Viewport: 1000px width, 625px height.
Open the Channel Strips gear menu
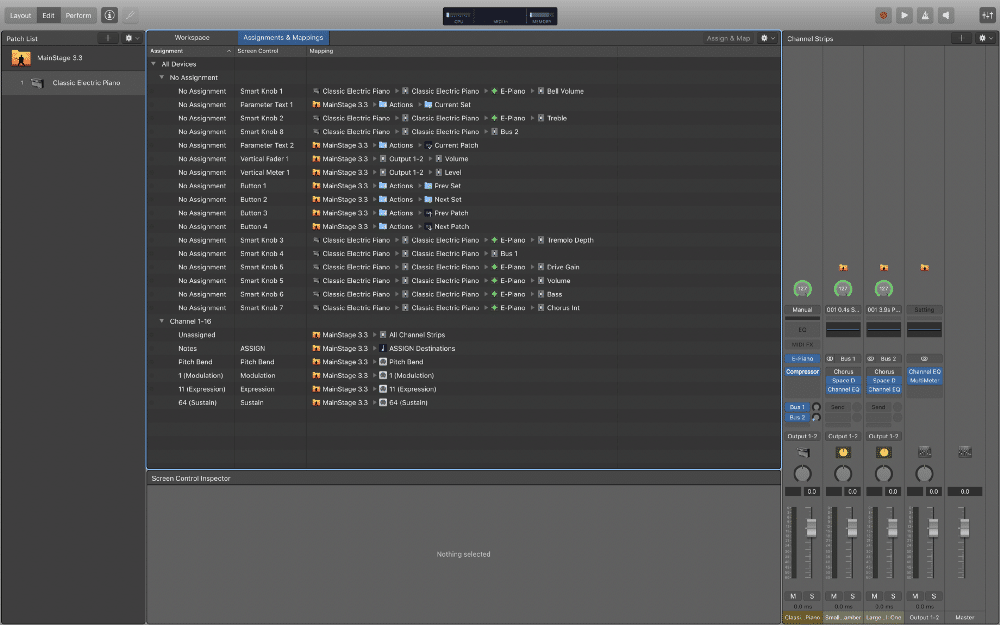pos(985,38)
